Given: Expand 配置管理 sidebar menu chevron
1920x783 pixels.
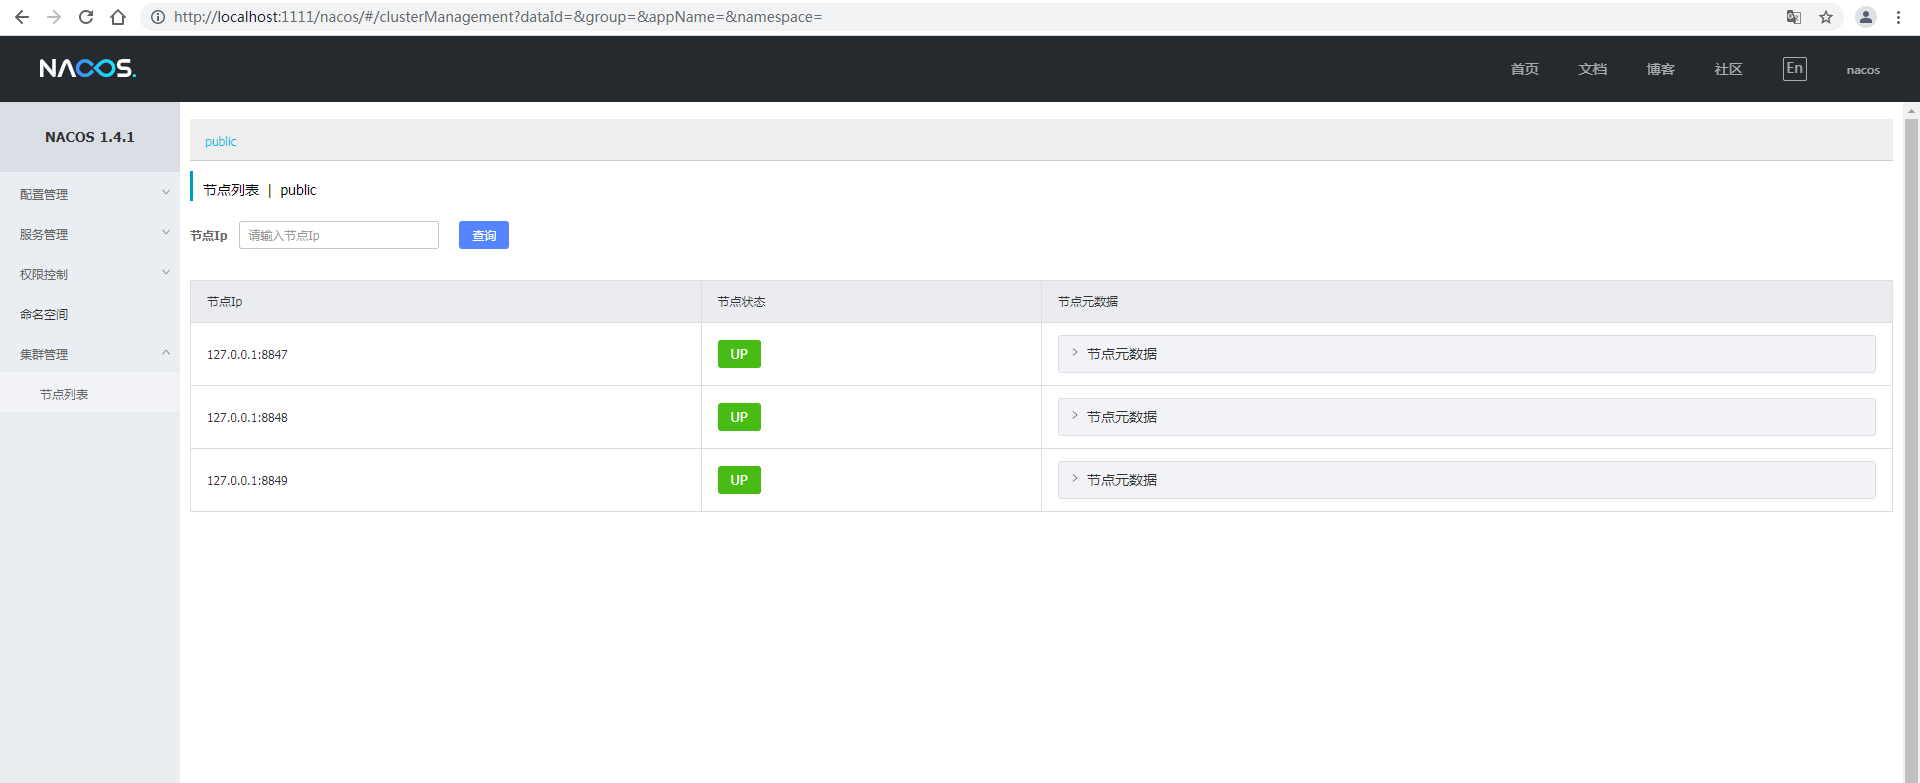Looking at the screenshot, I should (166, 192).
